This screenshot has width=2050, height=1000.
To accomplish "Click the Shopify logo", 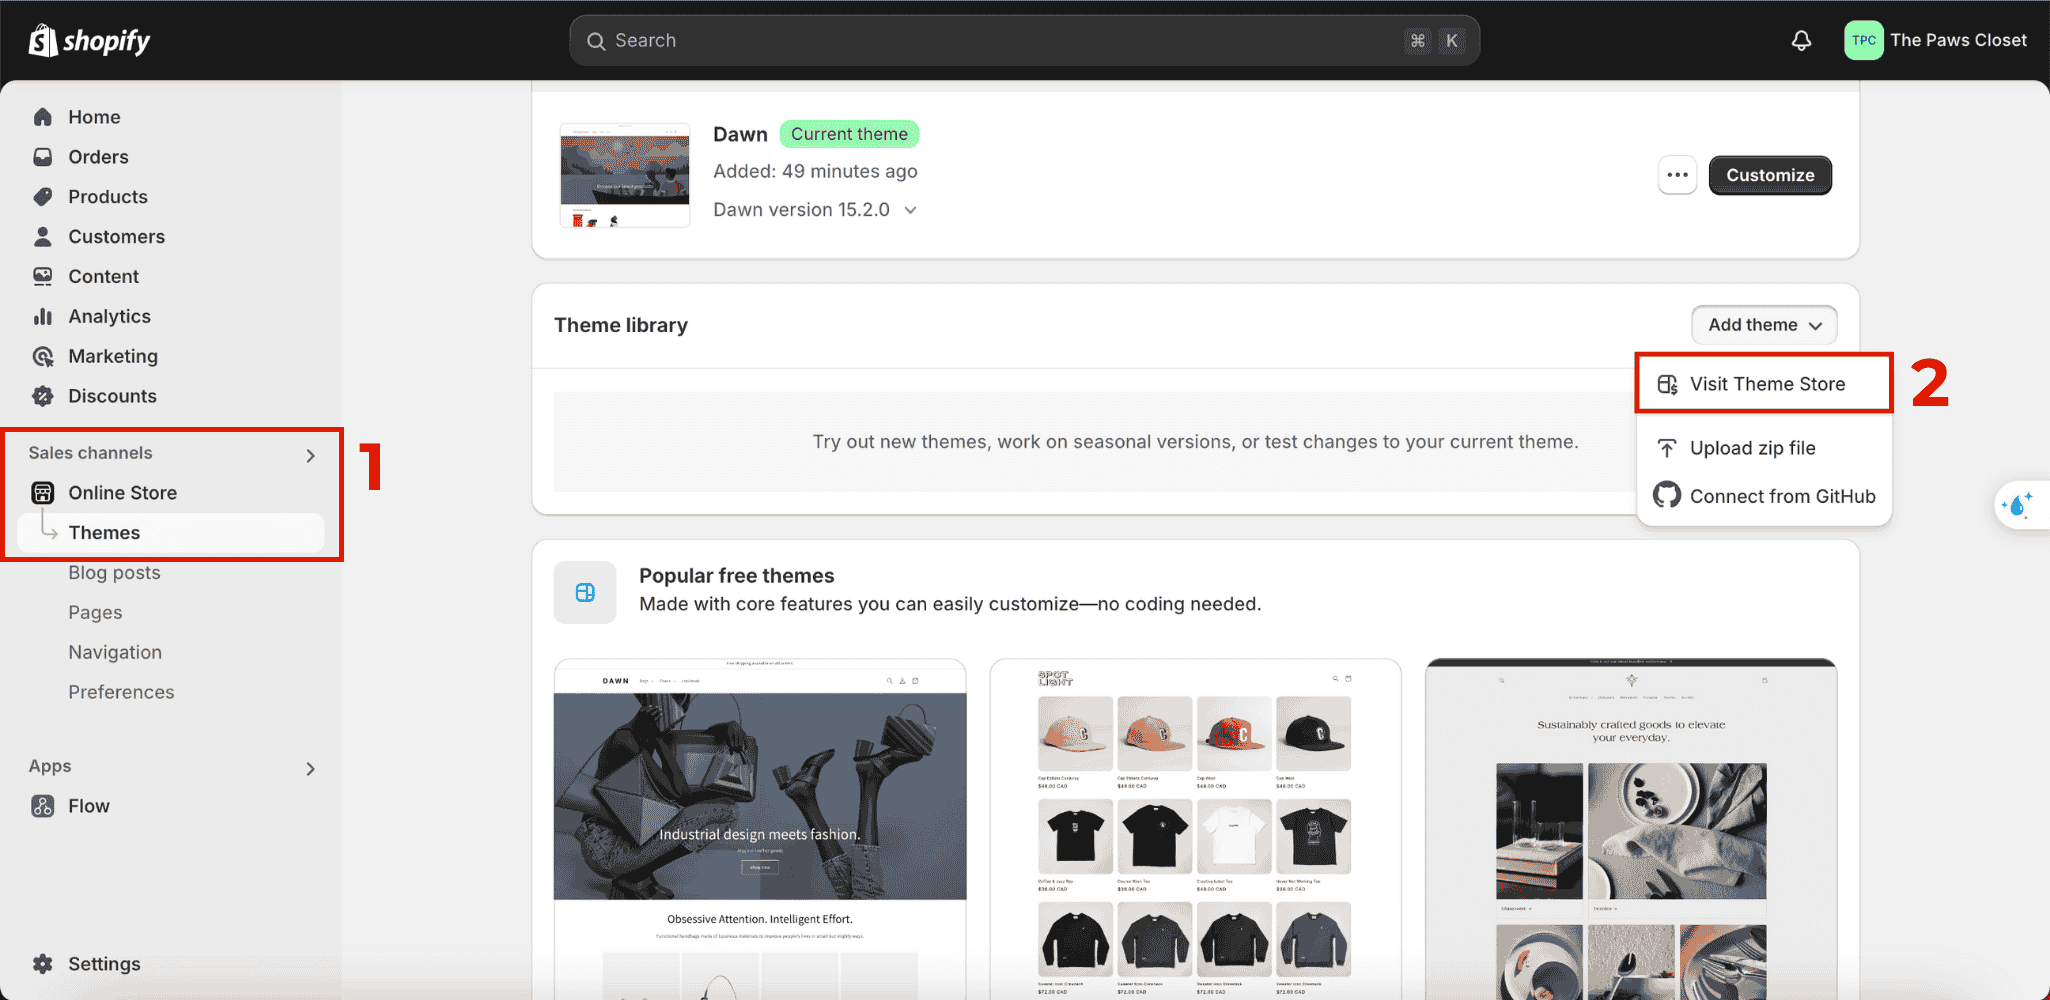I will [89, 41].
